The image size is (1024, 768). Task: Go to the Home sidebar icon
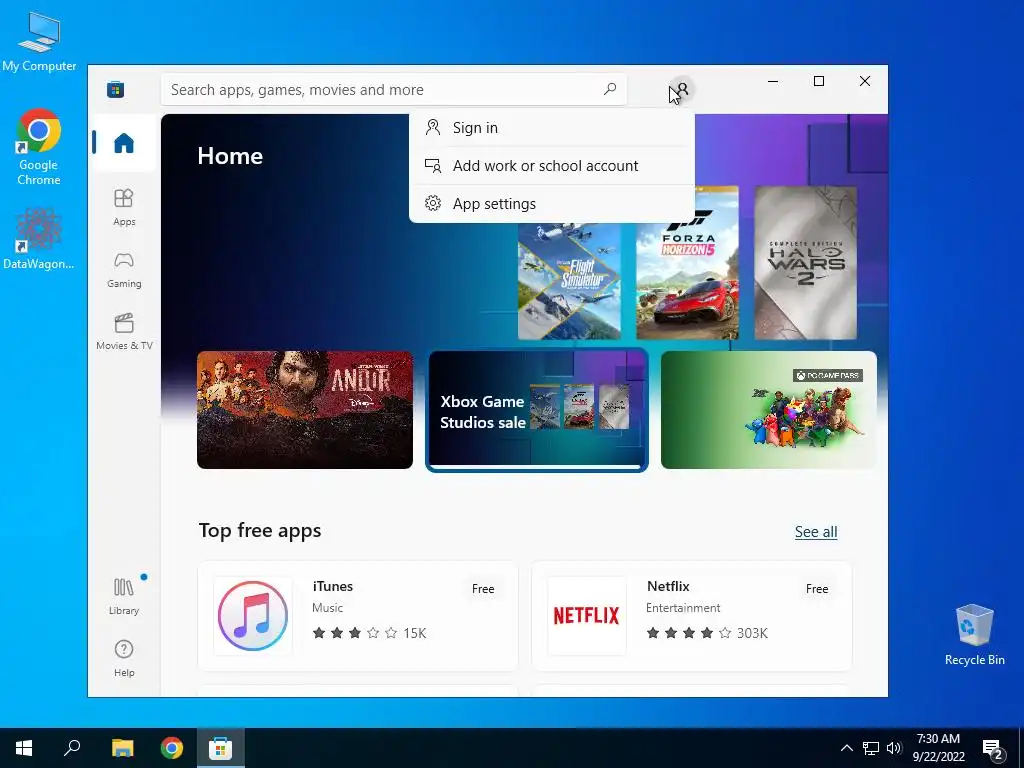[x=124, y=143]
